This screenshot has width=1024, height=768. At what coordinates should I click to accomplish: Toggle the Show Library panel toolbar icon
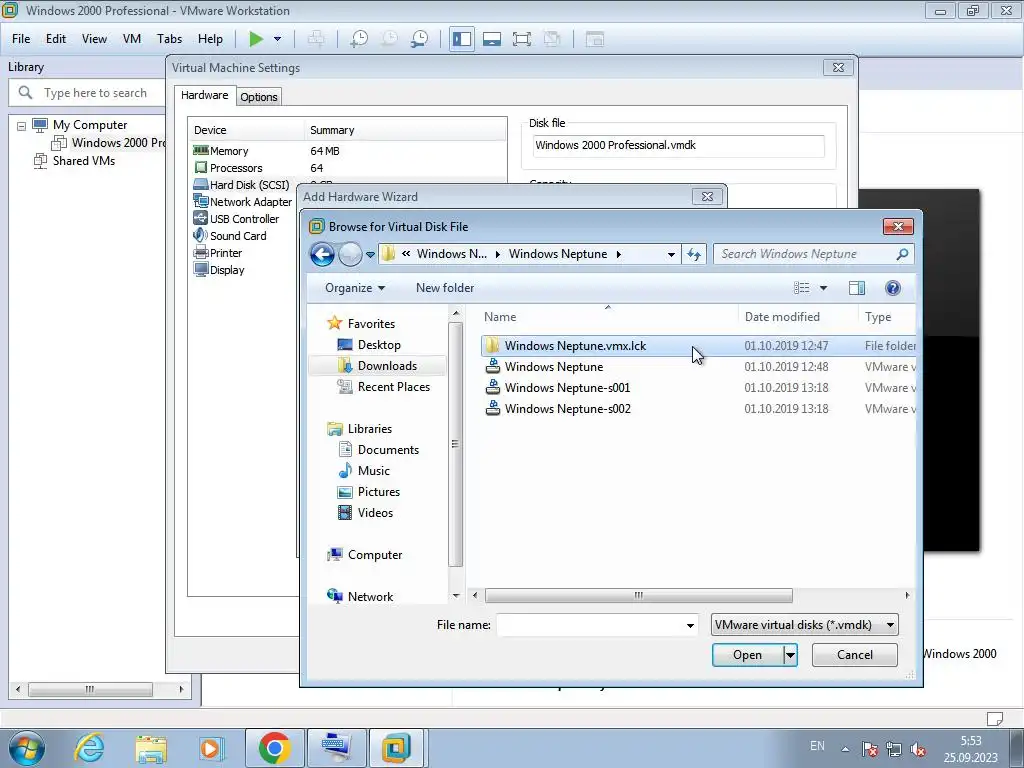462,39
